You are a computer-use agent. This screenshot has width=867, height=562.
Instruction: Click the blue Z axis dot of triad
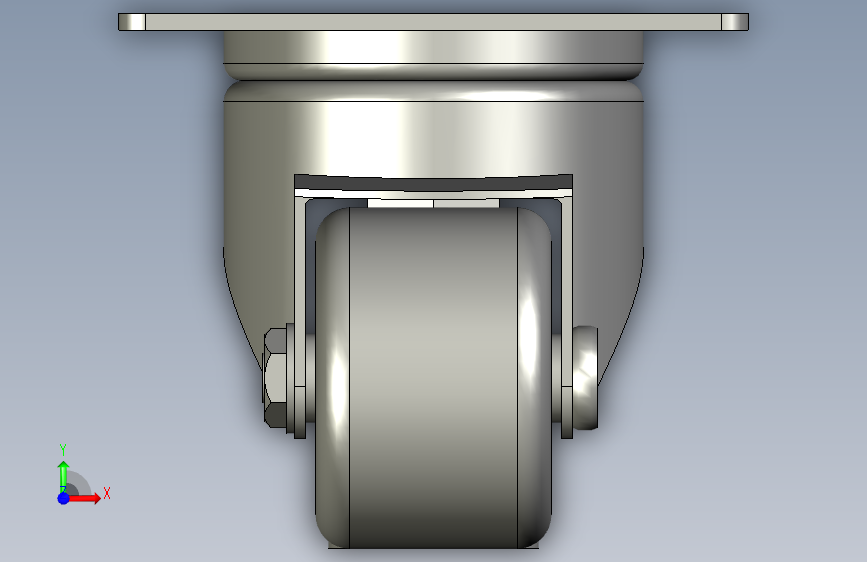pos(63,498)
